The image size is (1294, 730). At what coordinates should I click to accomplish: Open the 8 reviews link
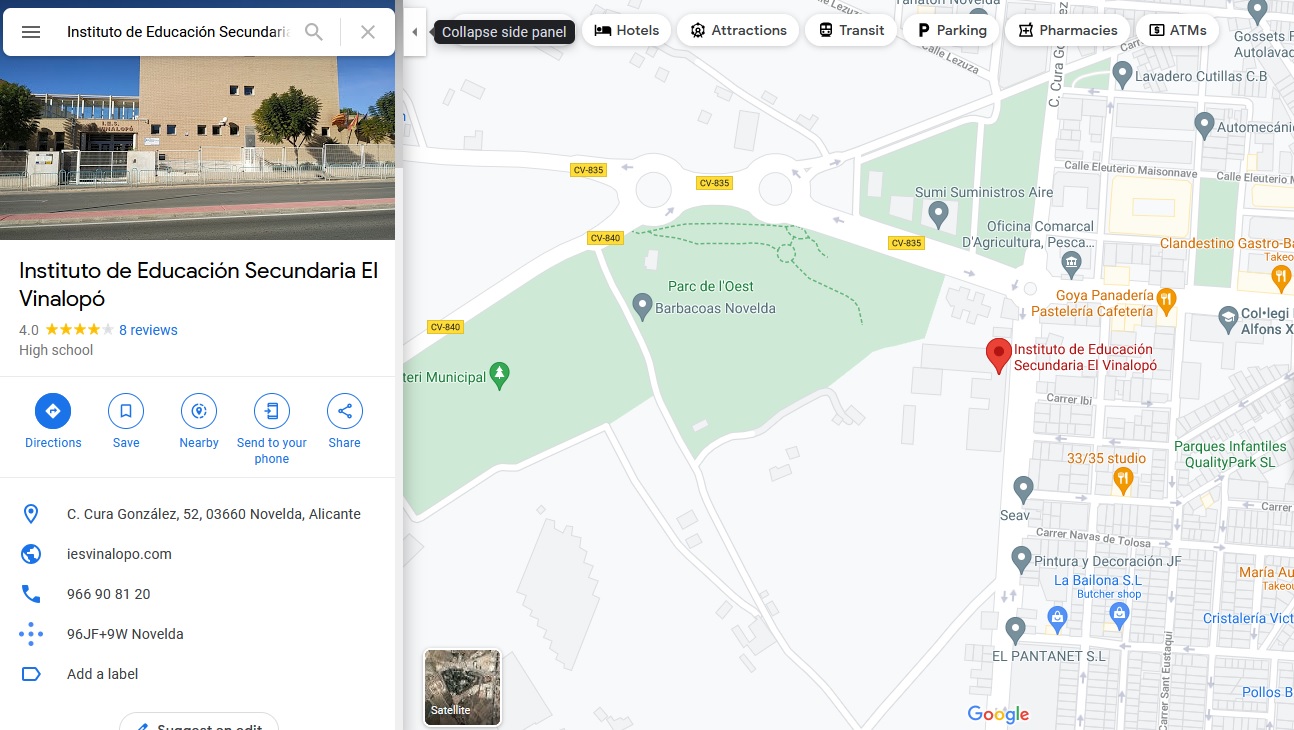point(148,330)
